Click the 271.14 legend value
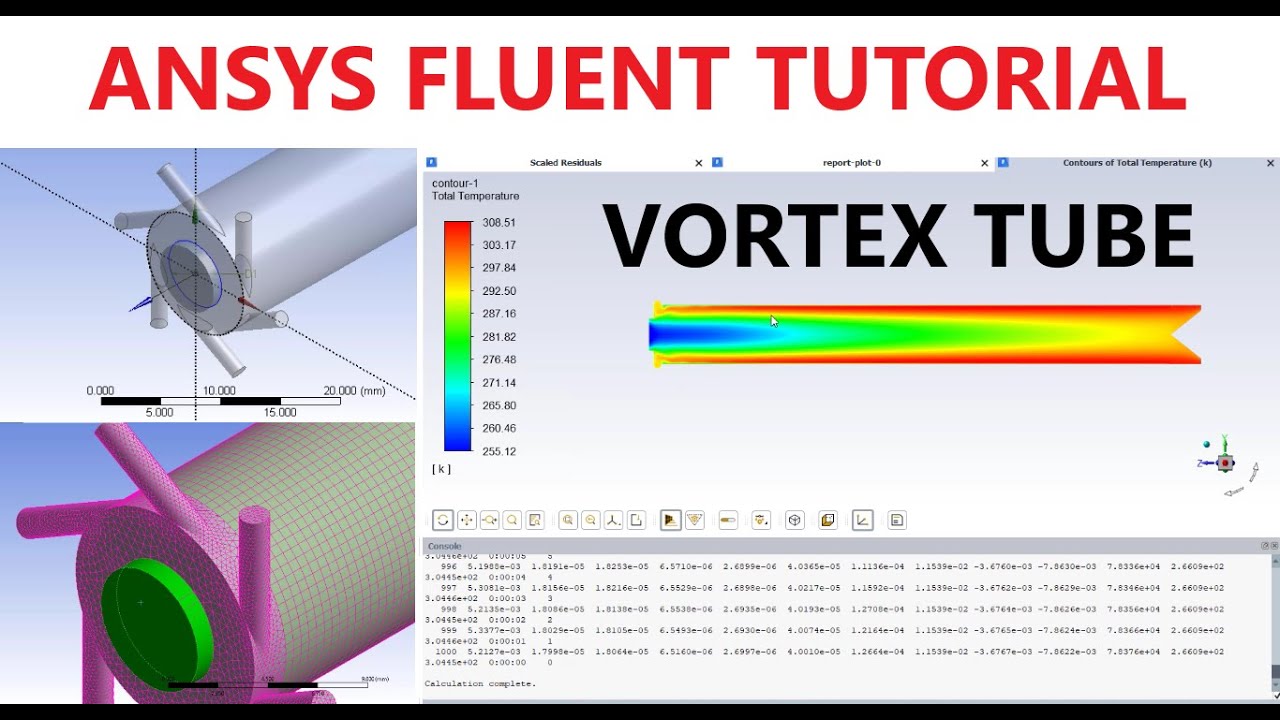Screen dimensions: 1280x720 499,383
